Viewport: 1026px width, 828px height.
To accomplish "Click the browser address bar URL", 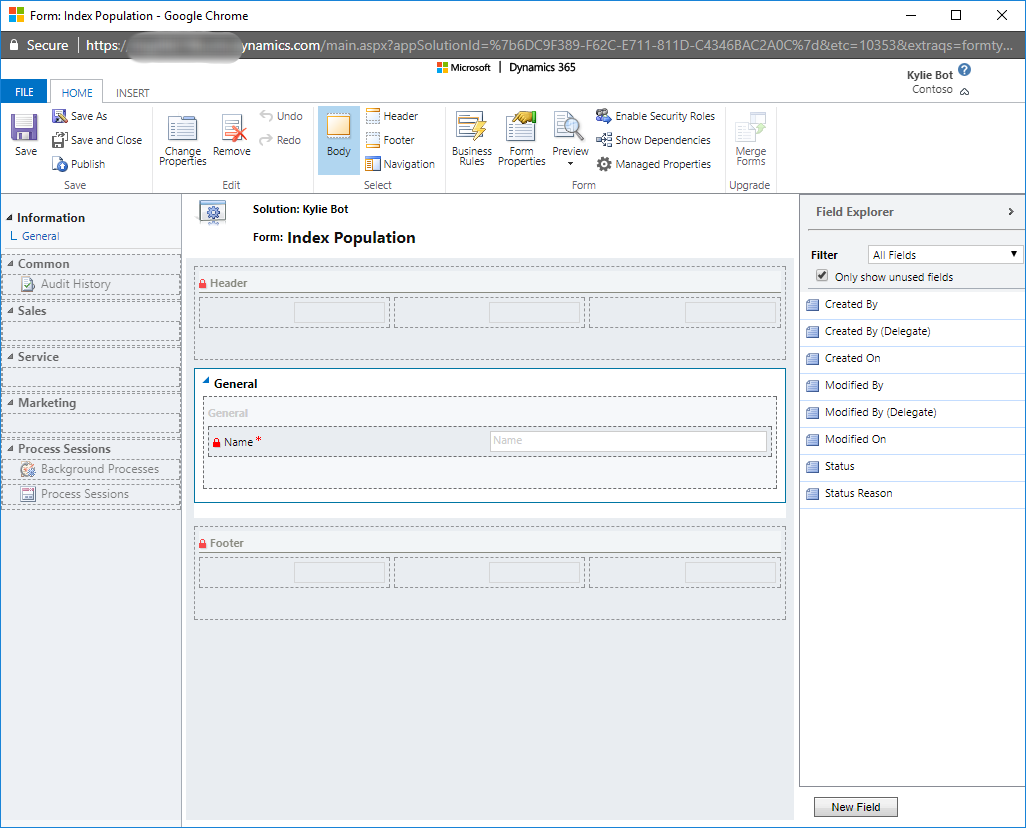I will pyautogui.click(x=550, y=45).
